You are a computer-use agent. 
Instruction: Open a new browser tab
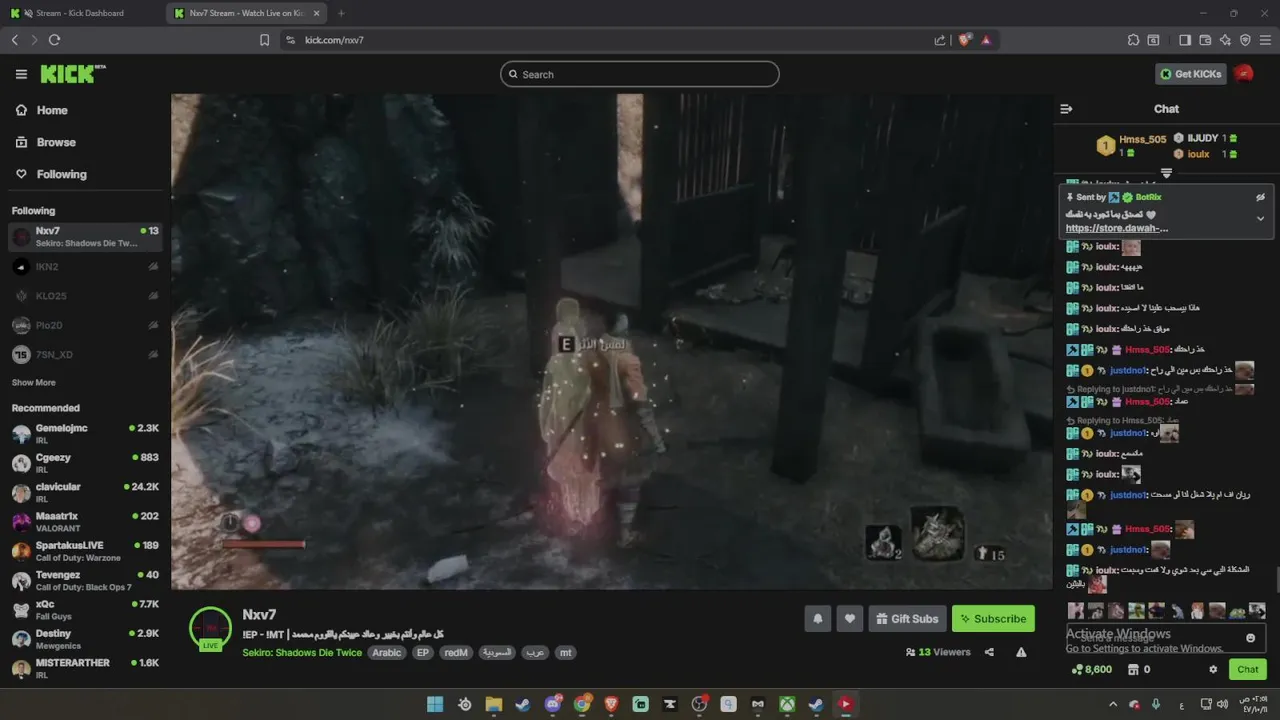[x=341, y=13]
